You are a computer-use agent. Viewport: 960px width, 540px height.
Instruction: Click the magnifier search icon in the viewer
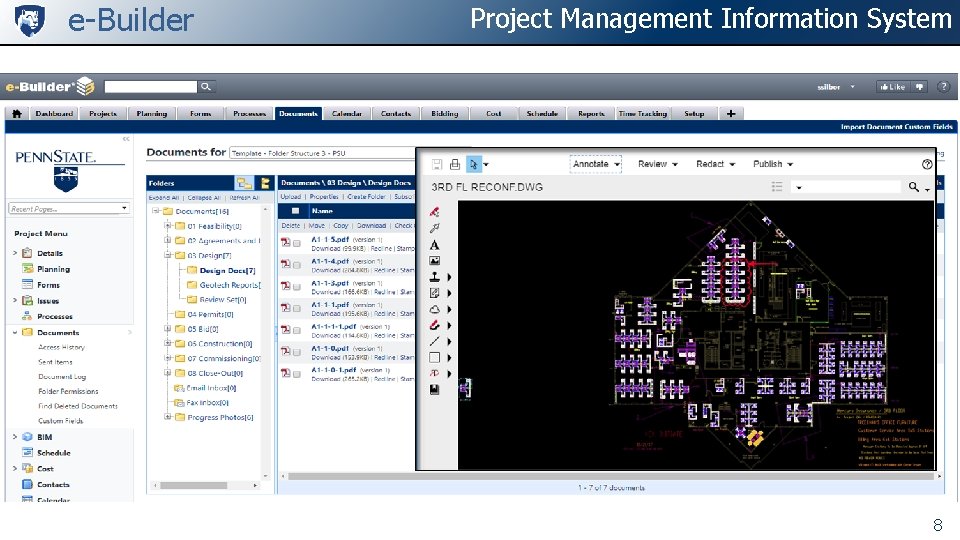click(x=913, y=187)
